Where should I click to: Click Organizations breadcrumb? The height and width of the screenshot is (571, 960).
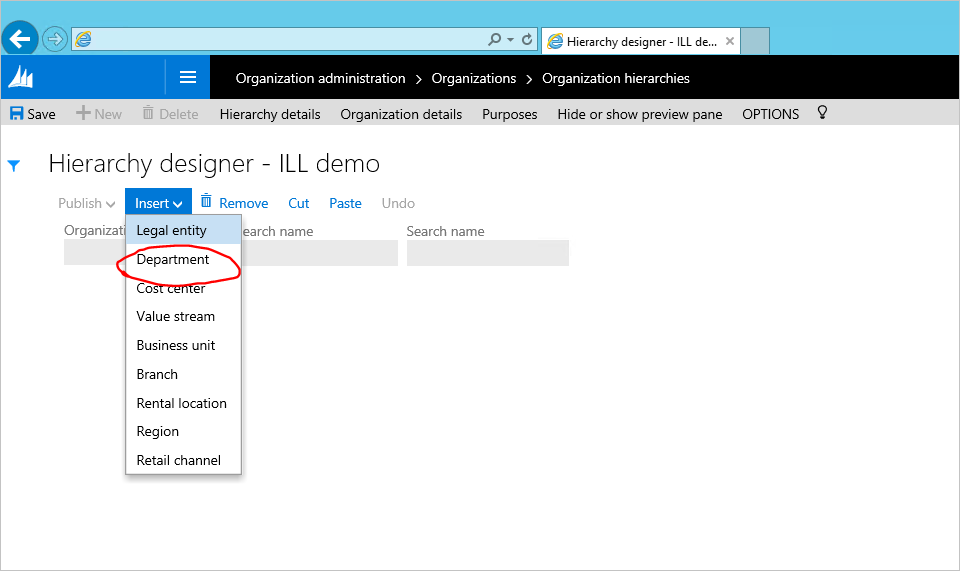(x=473, y=78)
